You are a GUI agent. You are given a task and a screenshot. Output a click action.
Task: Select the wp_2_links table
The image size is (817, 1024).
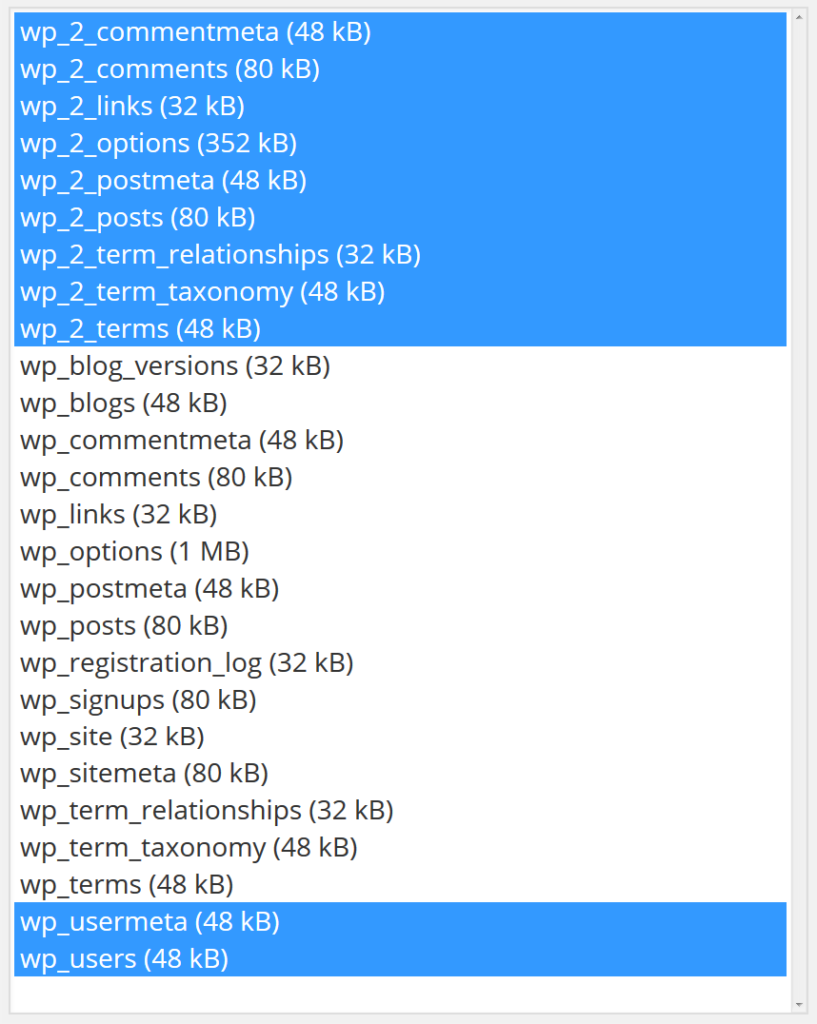[132, 107]
